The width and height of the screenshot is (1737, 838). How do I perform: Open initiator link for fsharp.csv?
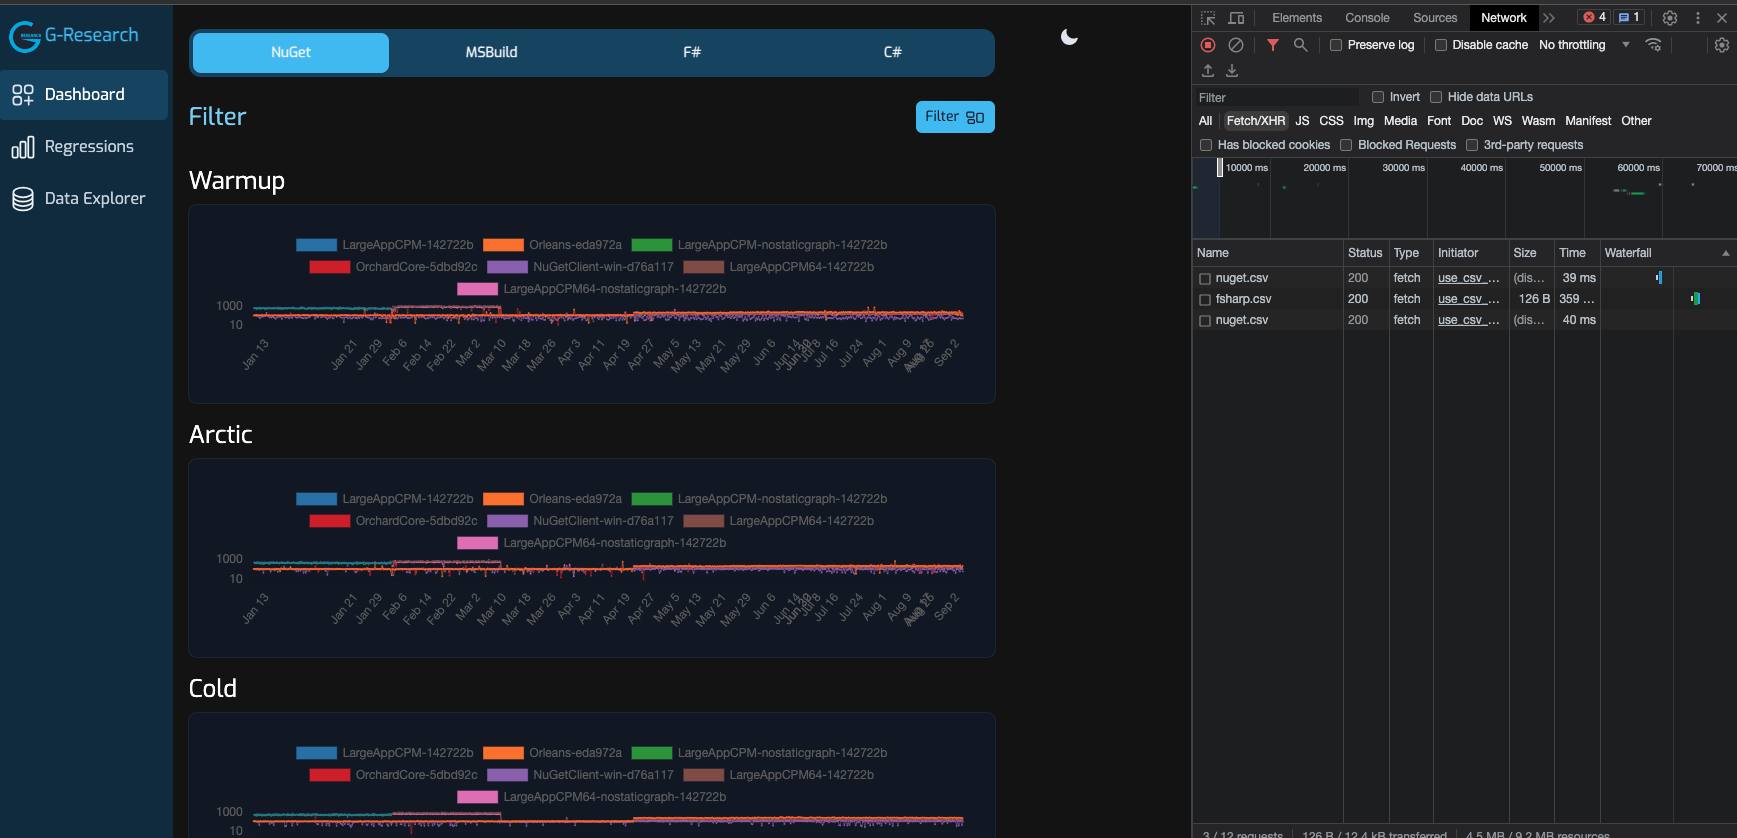(x=1469, y=300)
